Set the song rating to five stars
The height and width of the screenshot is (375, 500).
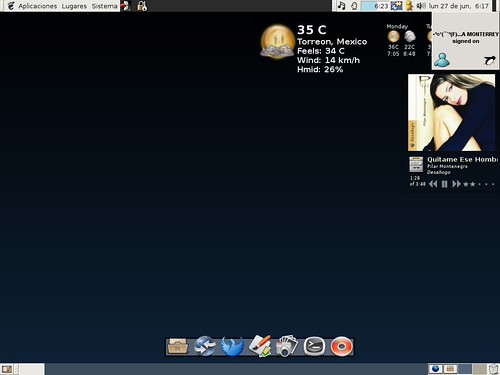493,184
